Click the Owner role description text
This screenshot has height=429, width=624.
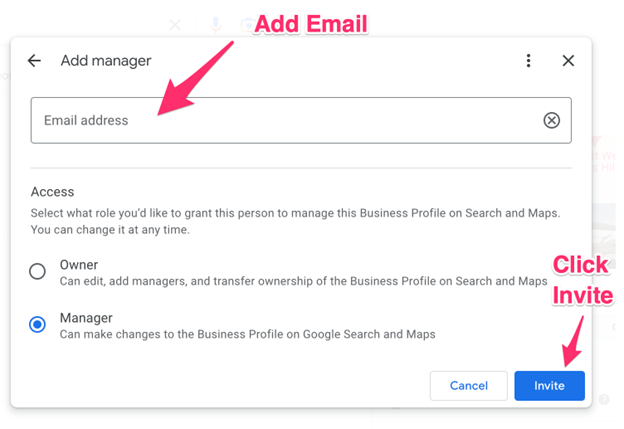[x=304, y=281]
